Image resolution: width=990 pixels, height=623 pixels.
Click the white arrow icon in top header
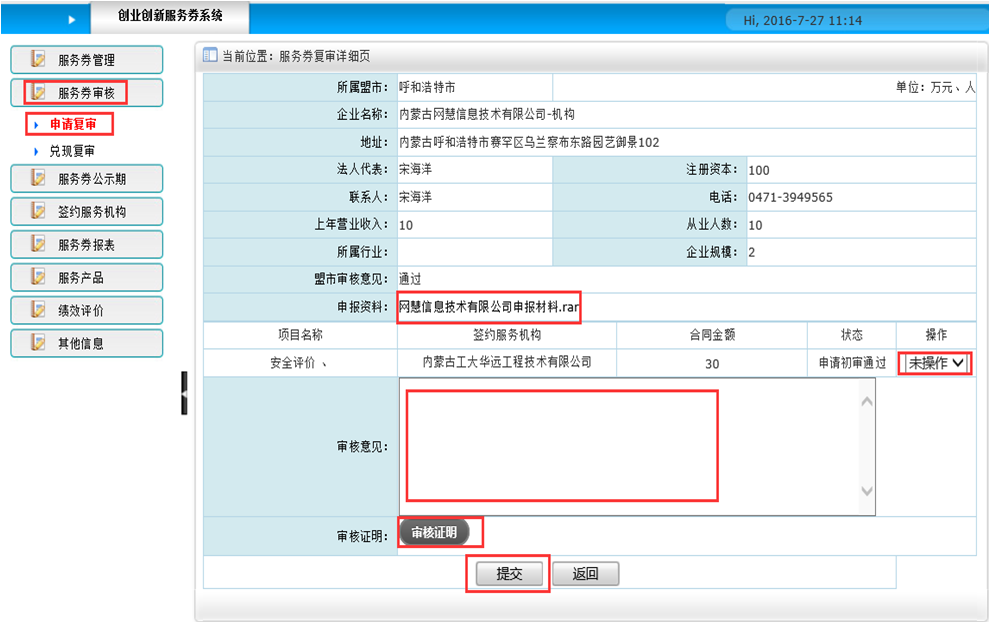click(x=71, y=20)
